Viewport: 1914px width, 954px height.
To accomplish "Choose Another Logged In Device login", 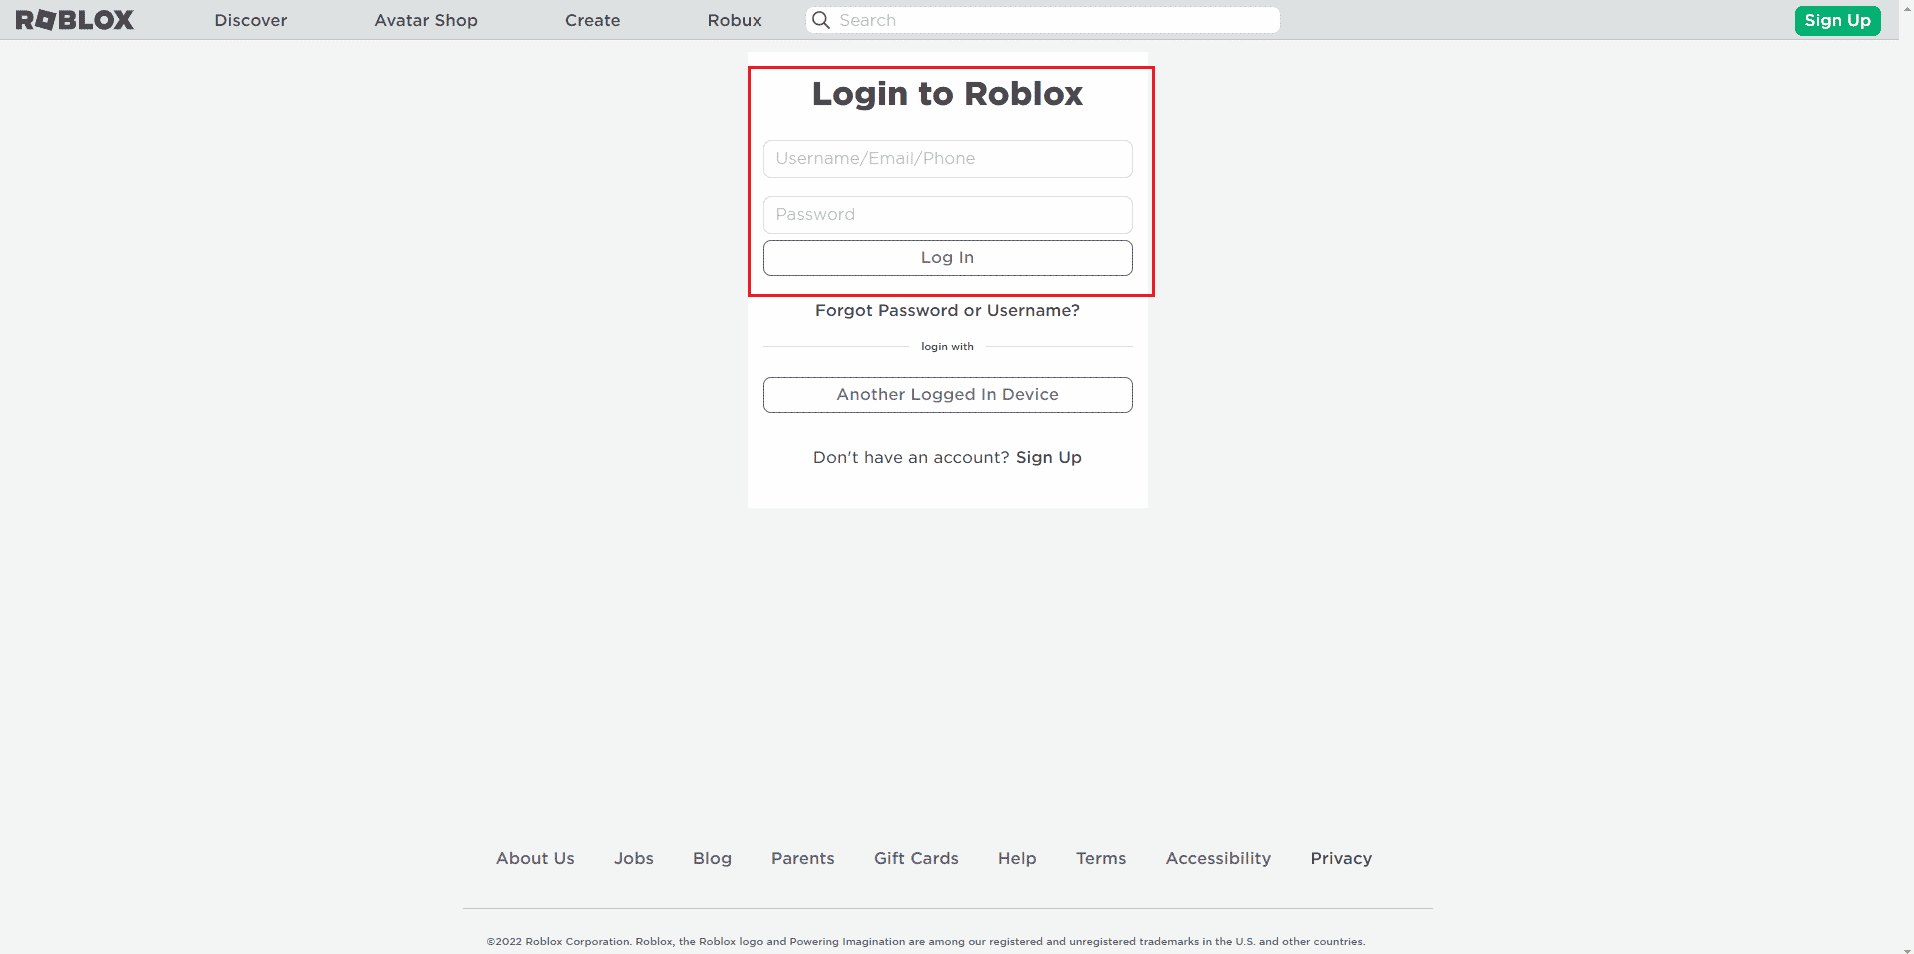I will (x=948, y=395).
